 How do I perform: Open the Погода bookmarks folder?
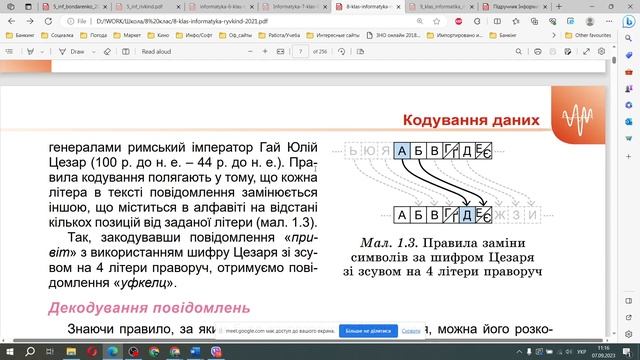(93, 36)
